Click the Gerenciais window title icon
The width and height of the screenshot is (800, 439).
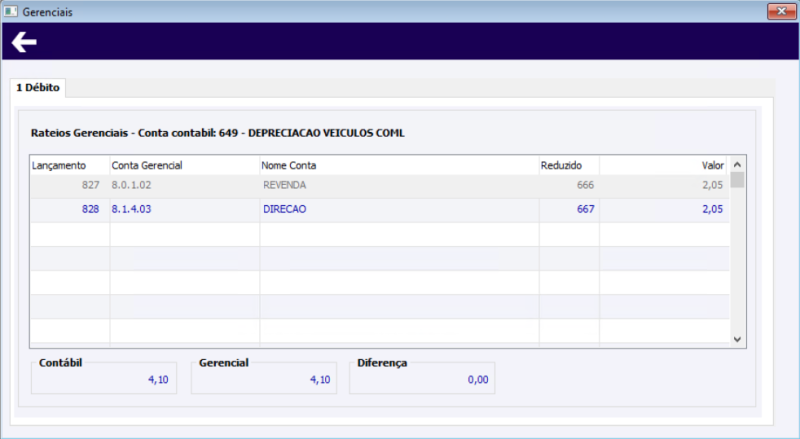10,11
